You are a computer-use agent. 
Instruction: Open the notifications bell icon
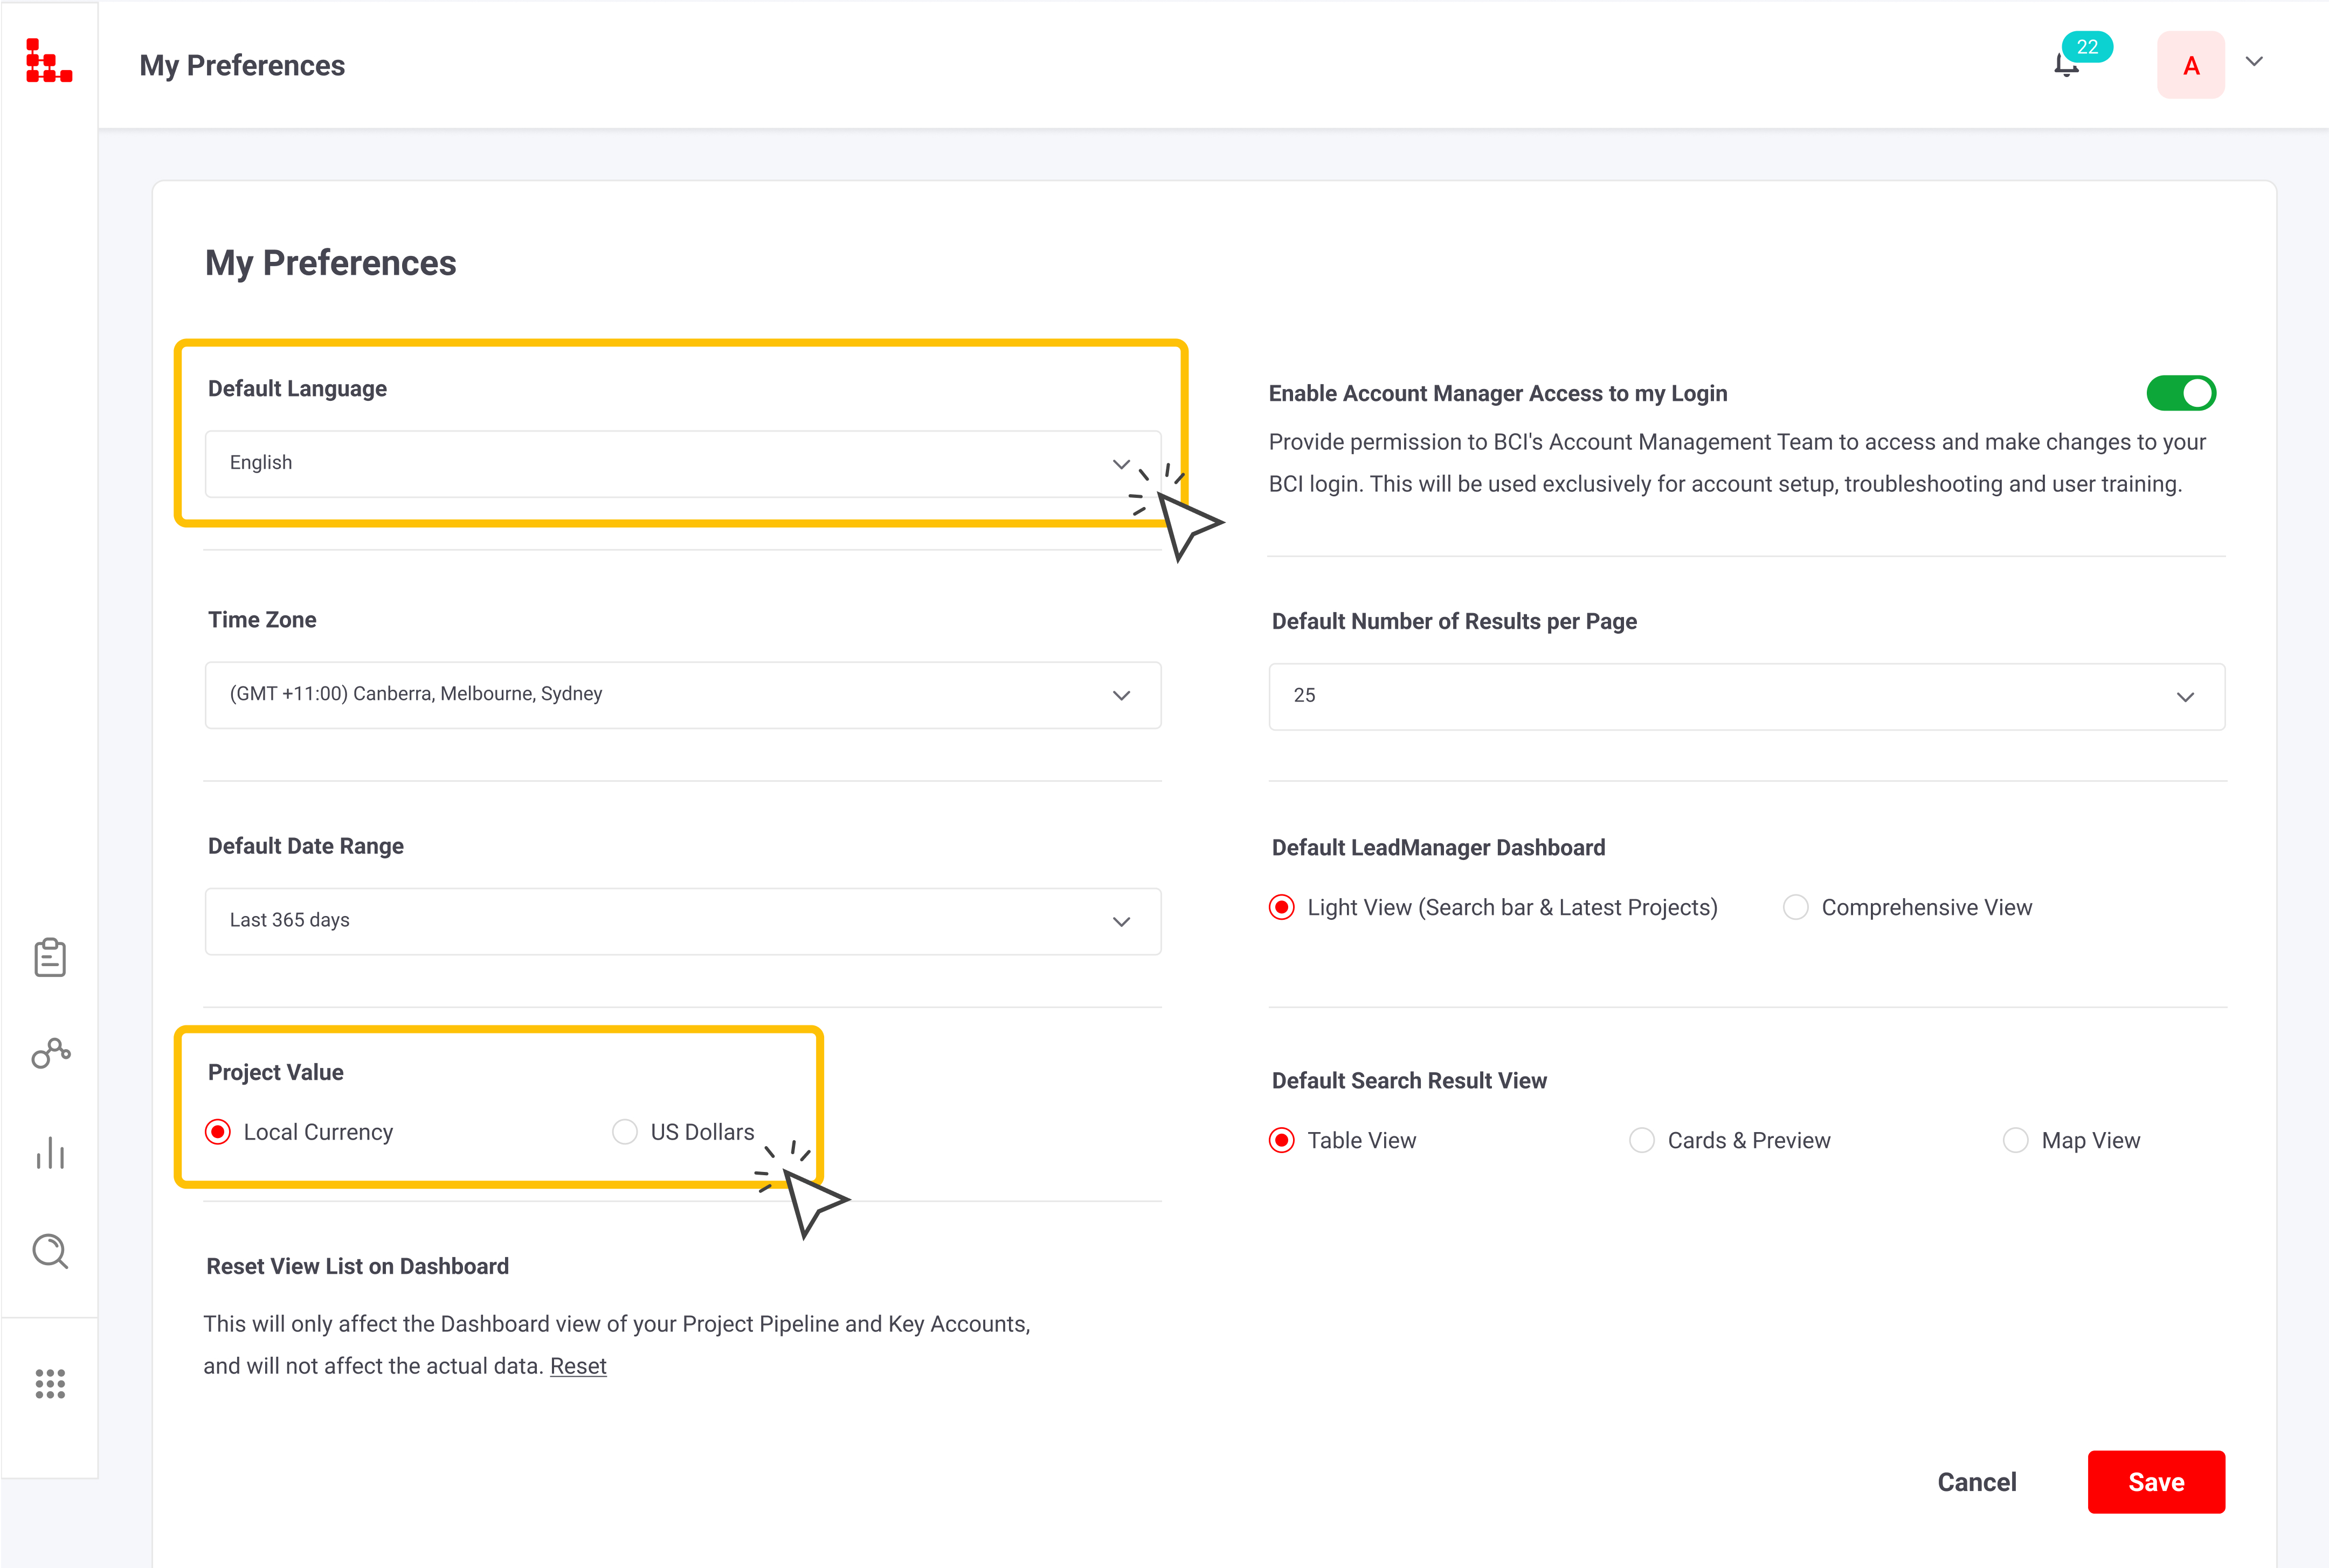pos(2066,66)
